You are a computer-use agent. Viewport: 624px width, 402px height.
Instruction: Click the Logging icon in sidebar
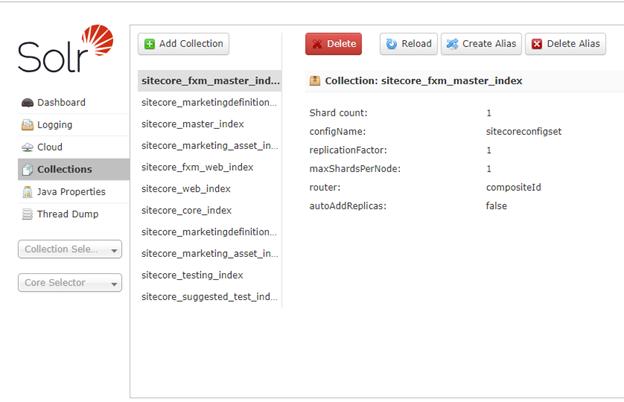[x=27, y=125]
